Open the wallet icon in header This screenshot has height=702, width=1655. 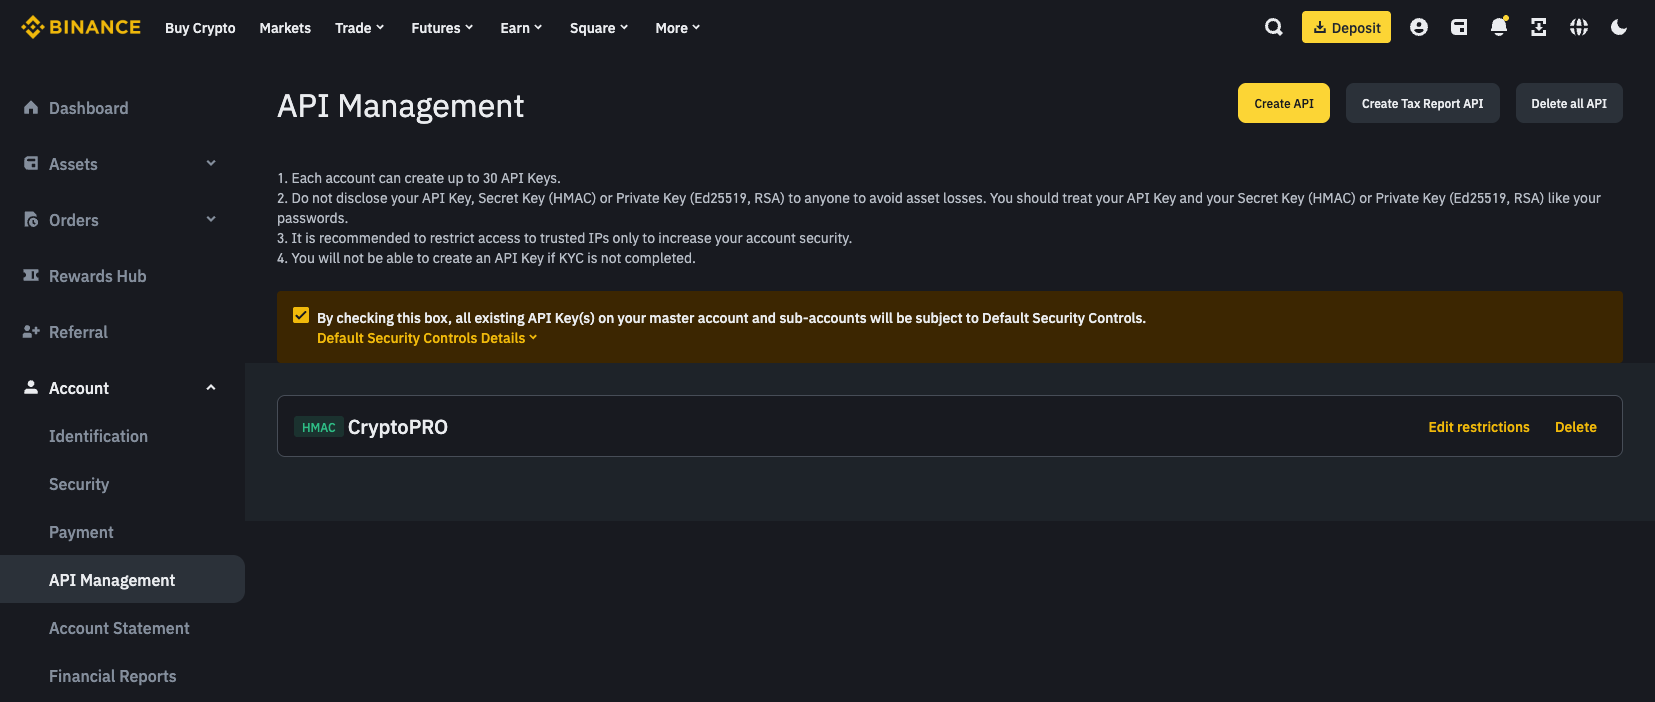tap(1459, 27)
